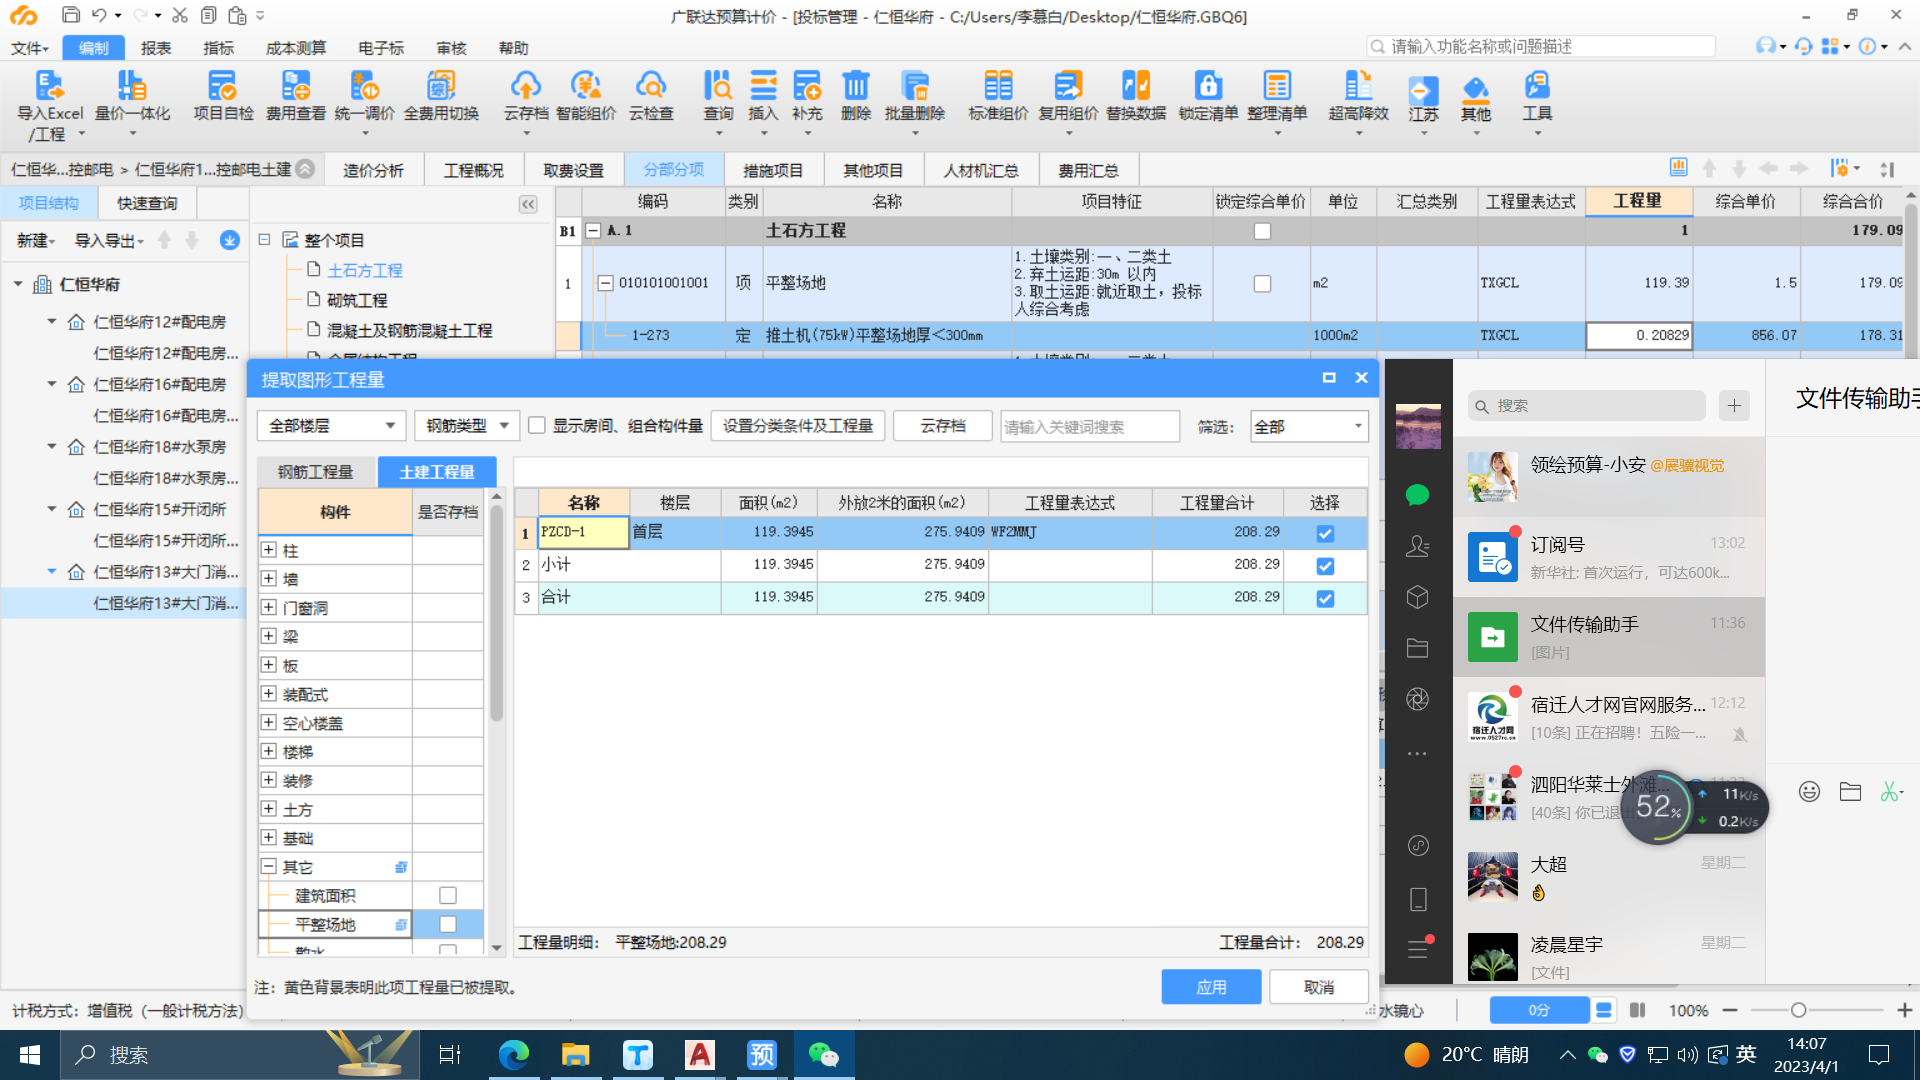The width and height of the screenshot is (1920, 1080).
Task: Expand the 土方 component node
Action: click(x=268, y=809)
